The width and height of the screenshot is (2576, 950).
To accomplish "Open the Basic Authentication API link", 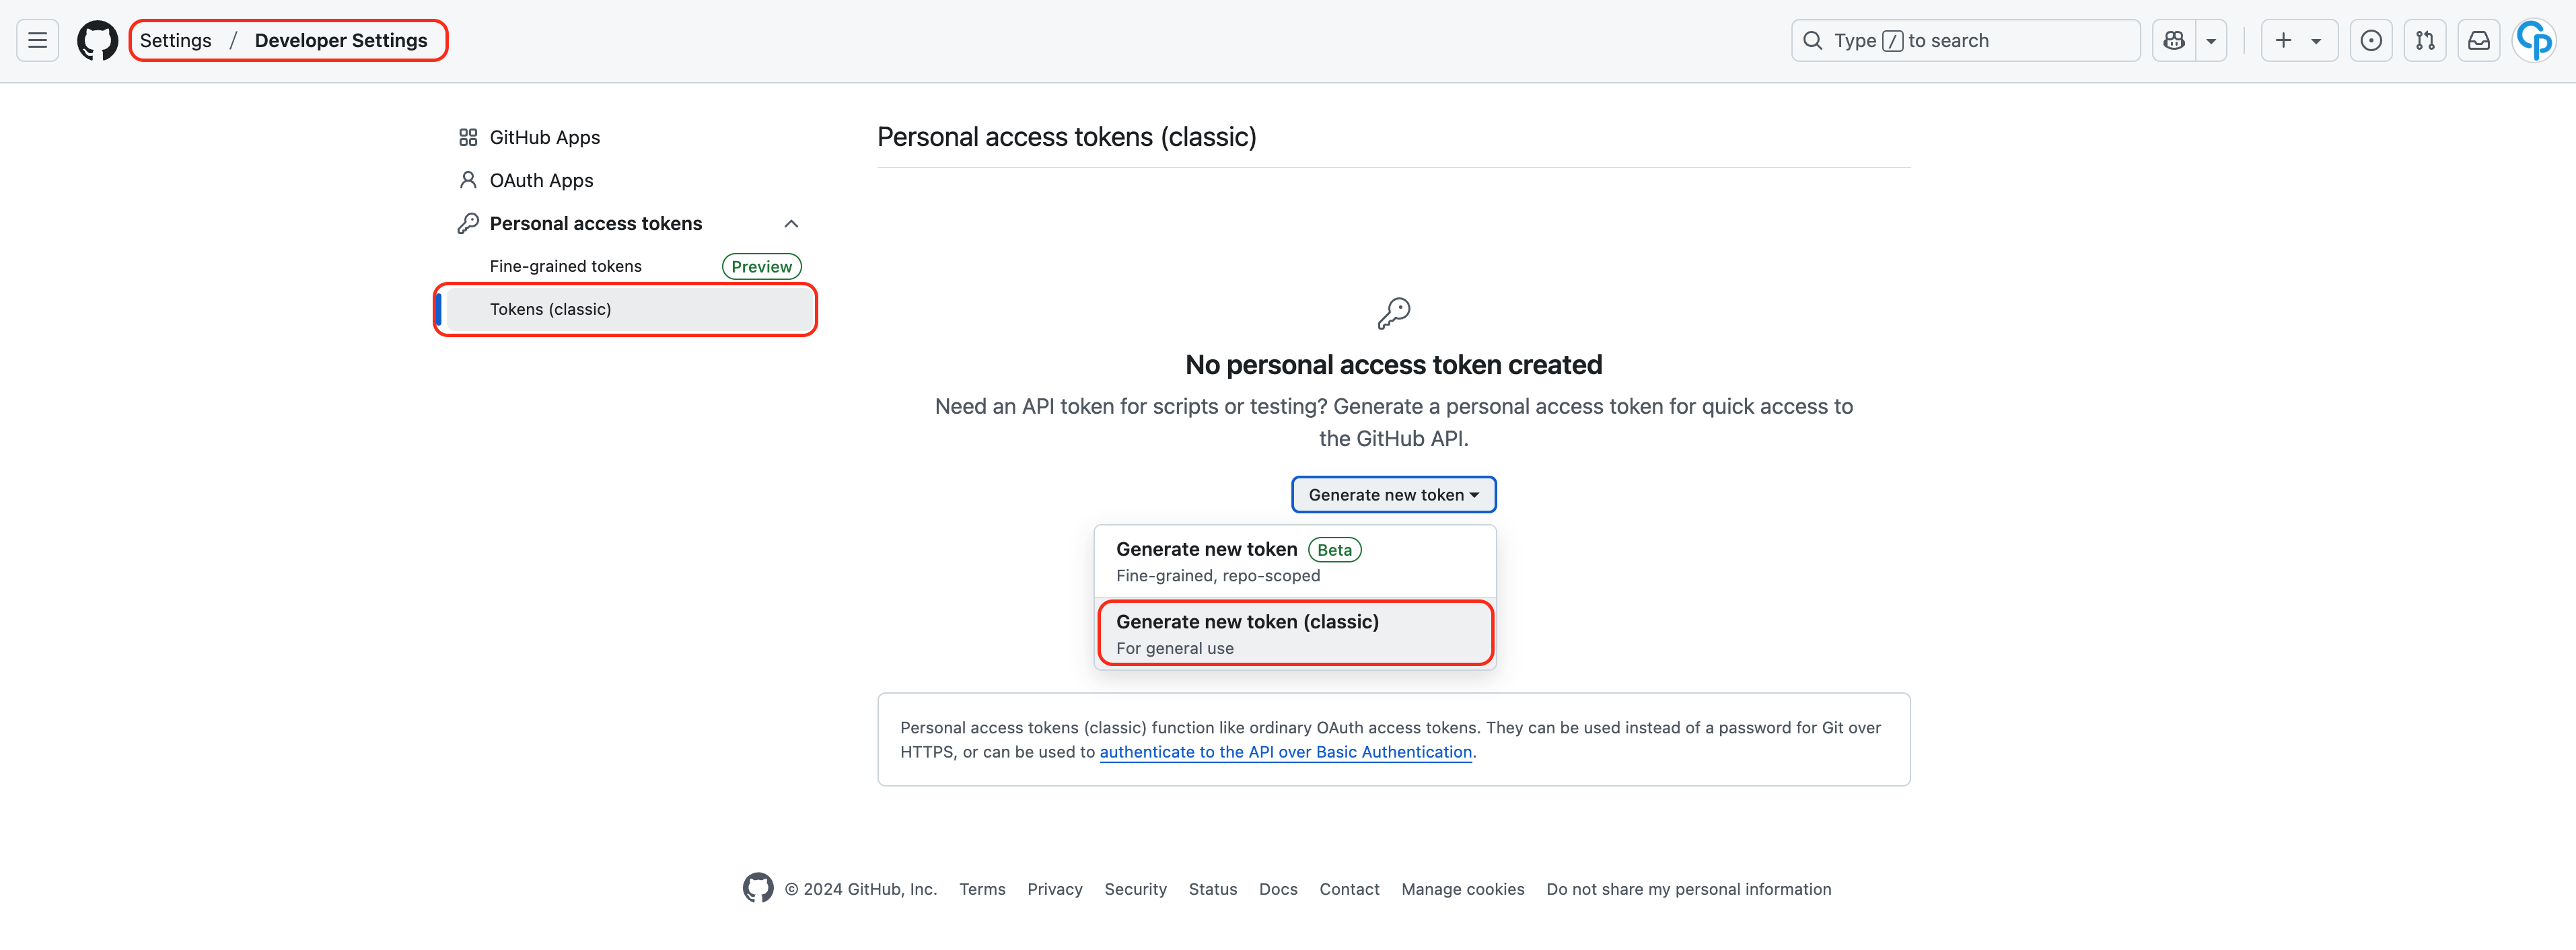I will [x=1285, y=752].
